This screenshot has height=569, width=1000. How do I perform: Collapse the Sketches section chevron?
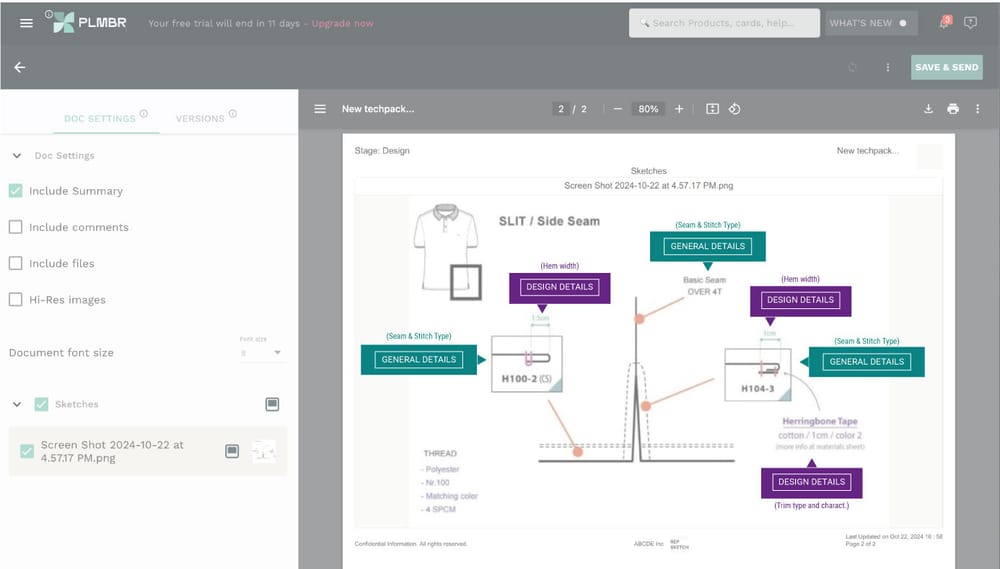(x=17, y=404)
